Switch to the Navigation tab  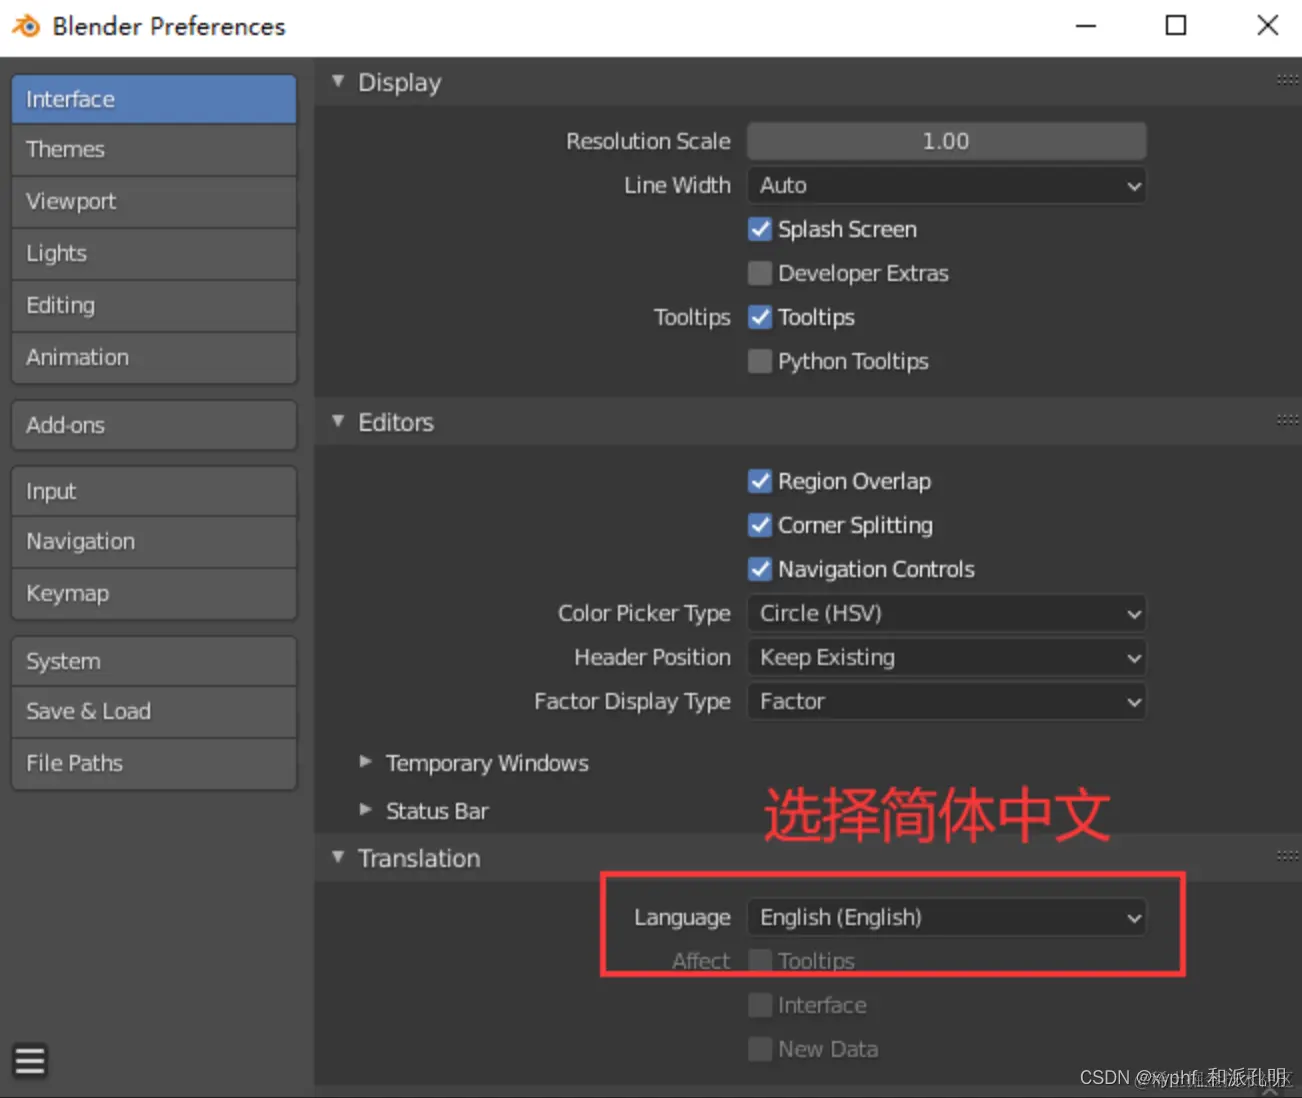pyautogui.click(x=154, y=542)
